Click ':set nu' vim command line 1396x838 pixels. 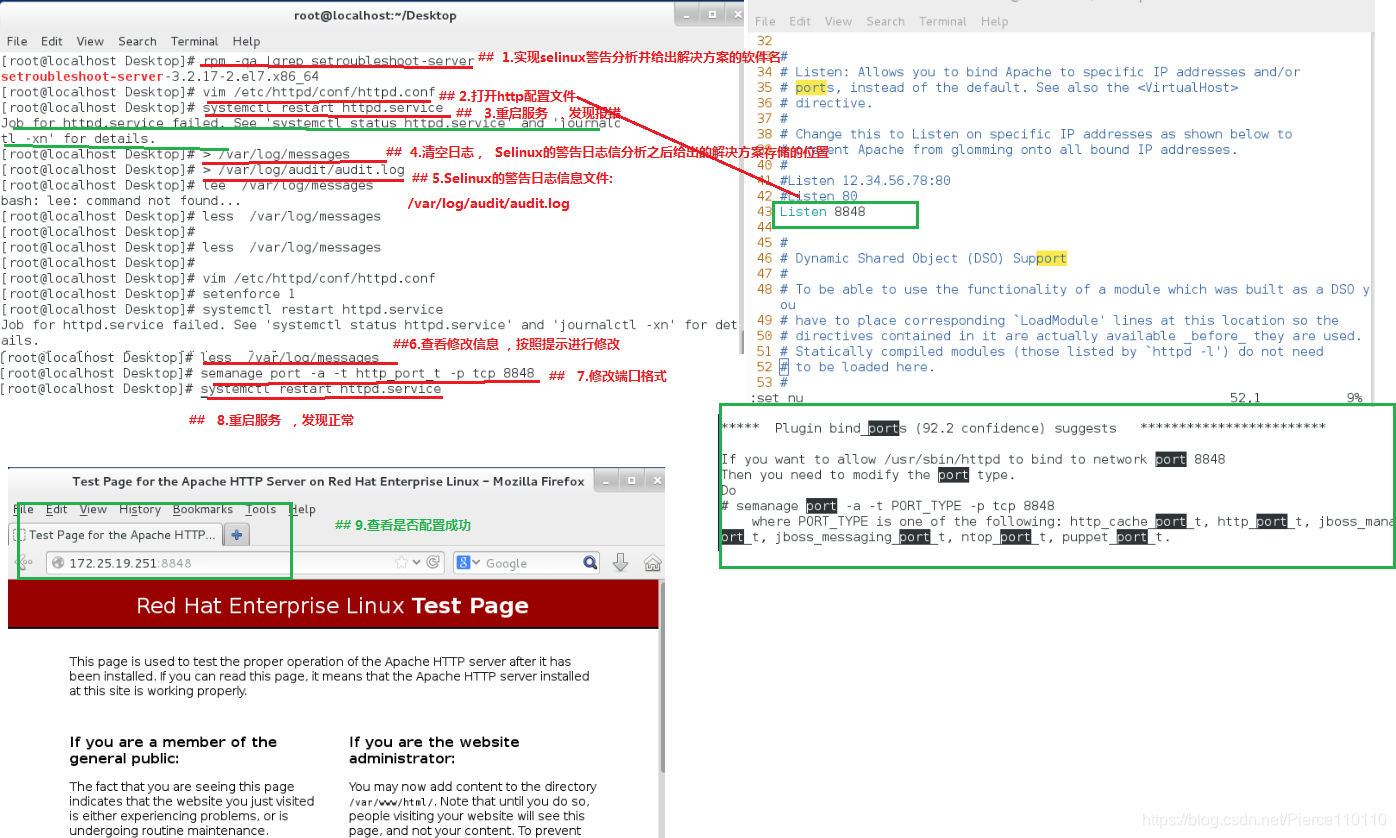[777, 398]
